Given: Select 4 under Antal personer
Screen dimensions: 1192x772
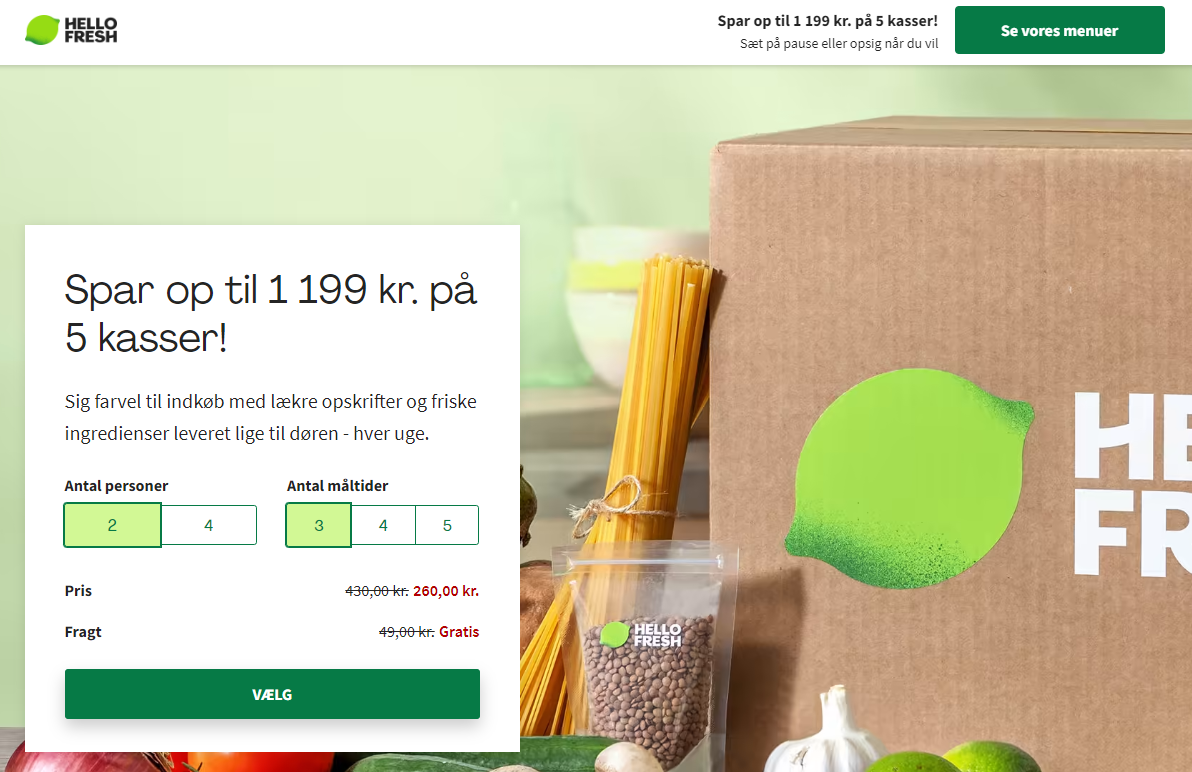Looking at the screenshot, I should (209, 525).
